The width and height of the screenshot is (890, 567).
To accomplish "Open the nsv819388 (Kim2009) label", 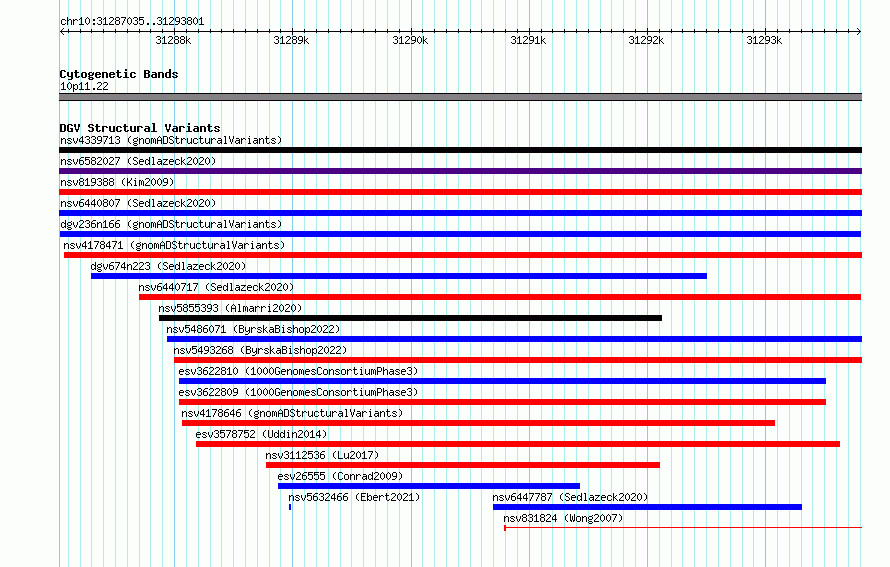I will [117, 182].
